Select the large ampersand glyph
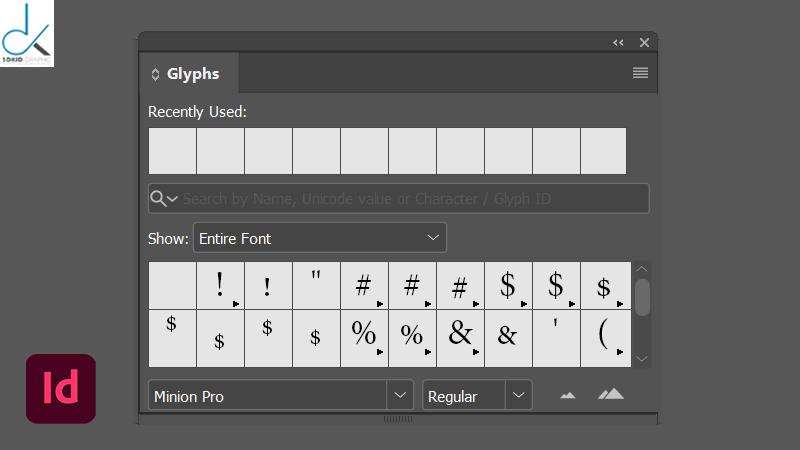Image resolution: width=800 pixels, height=450 pixels. 460,335
